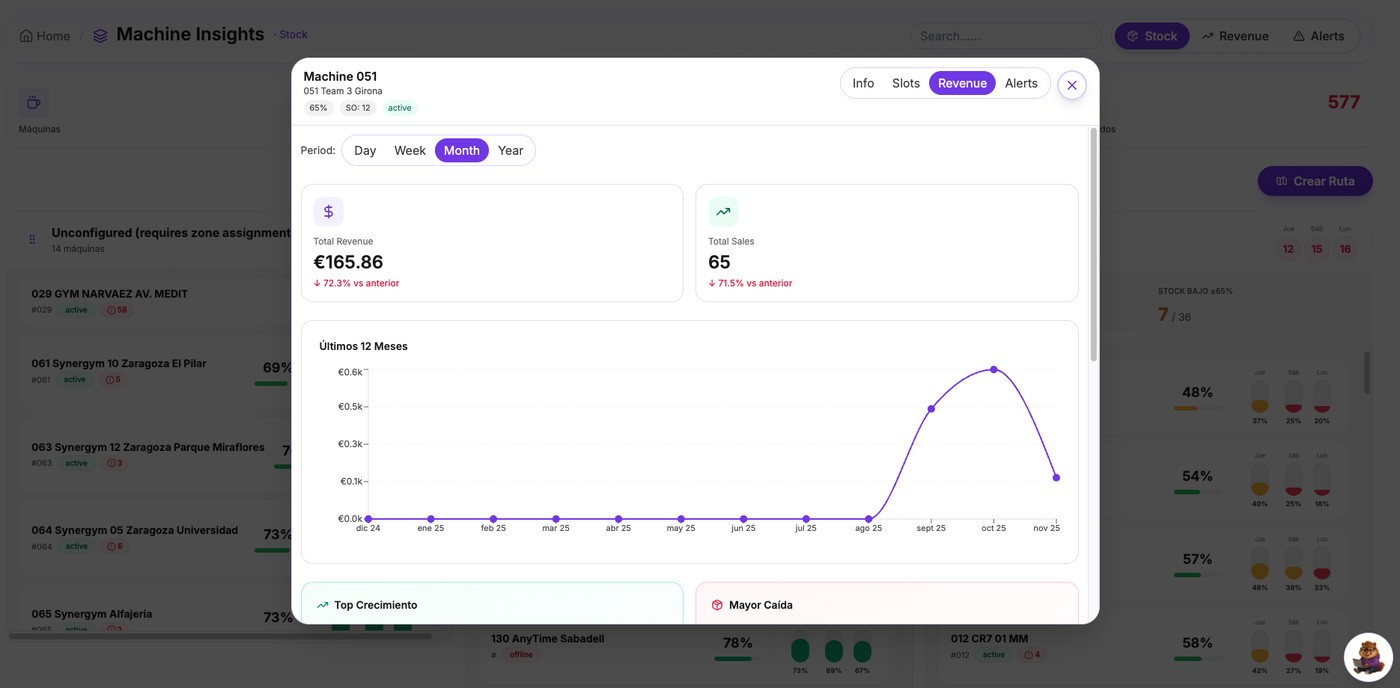Select the Week period option
The width and height of the screenshot is (1400, 688).
click(409, 151)
